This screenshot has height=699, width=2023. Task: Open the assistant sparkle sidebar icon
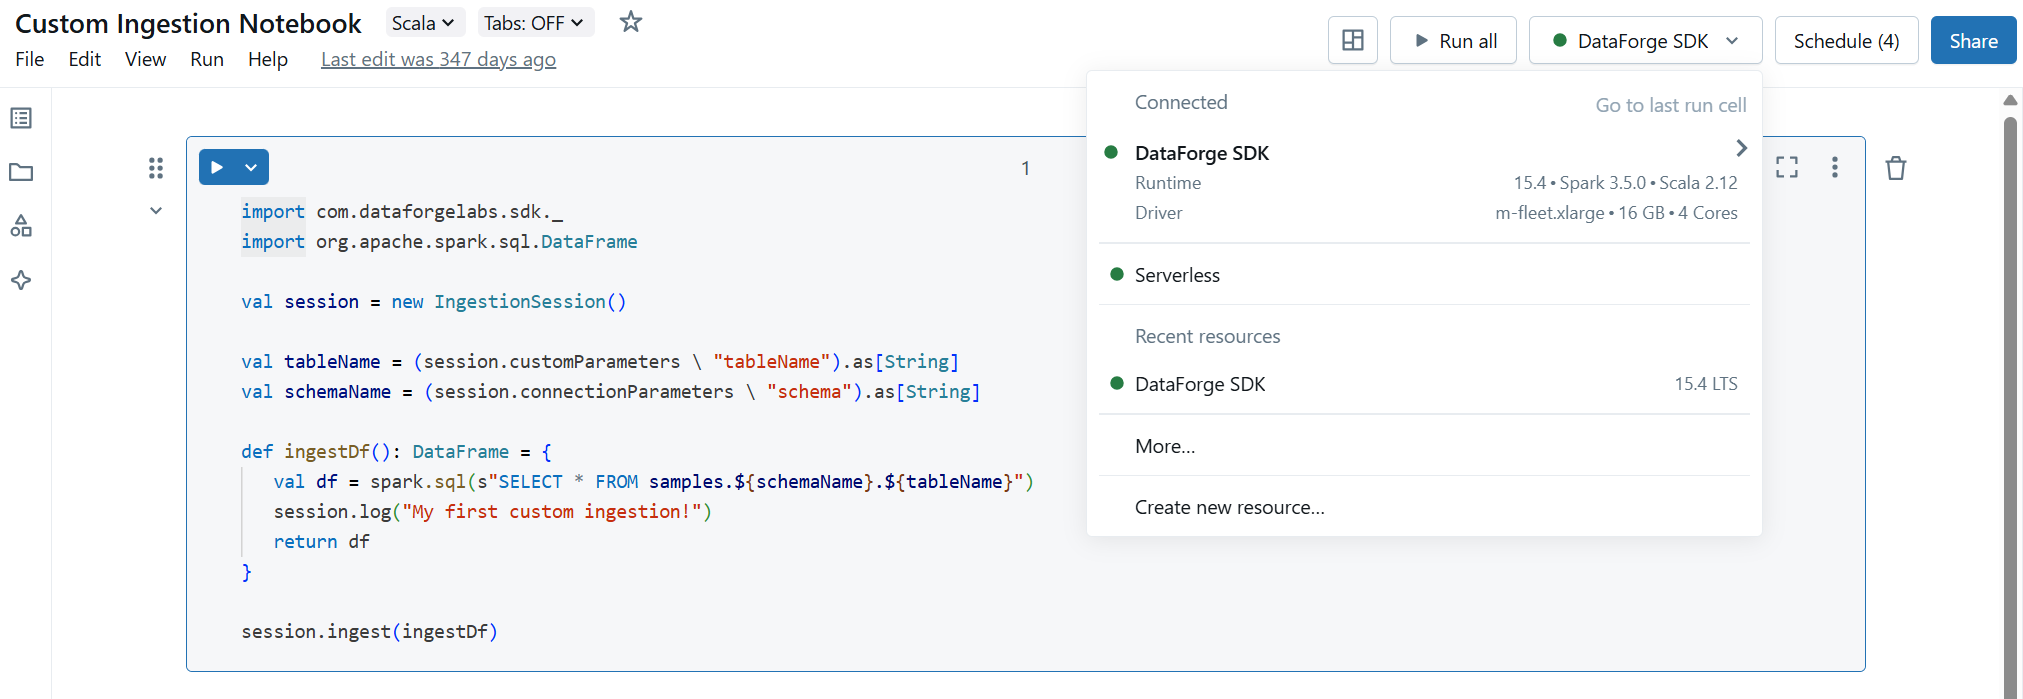21,280
